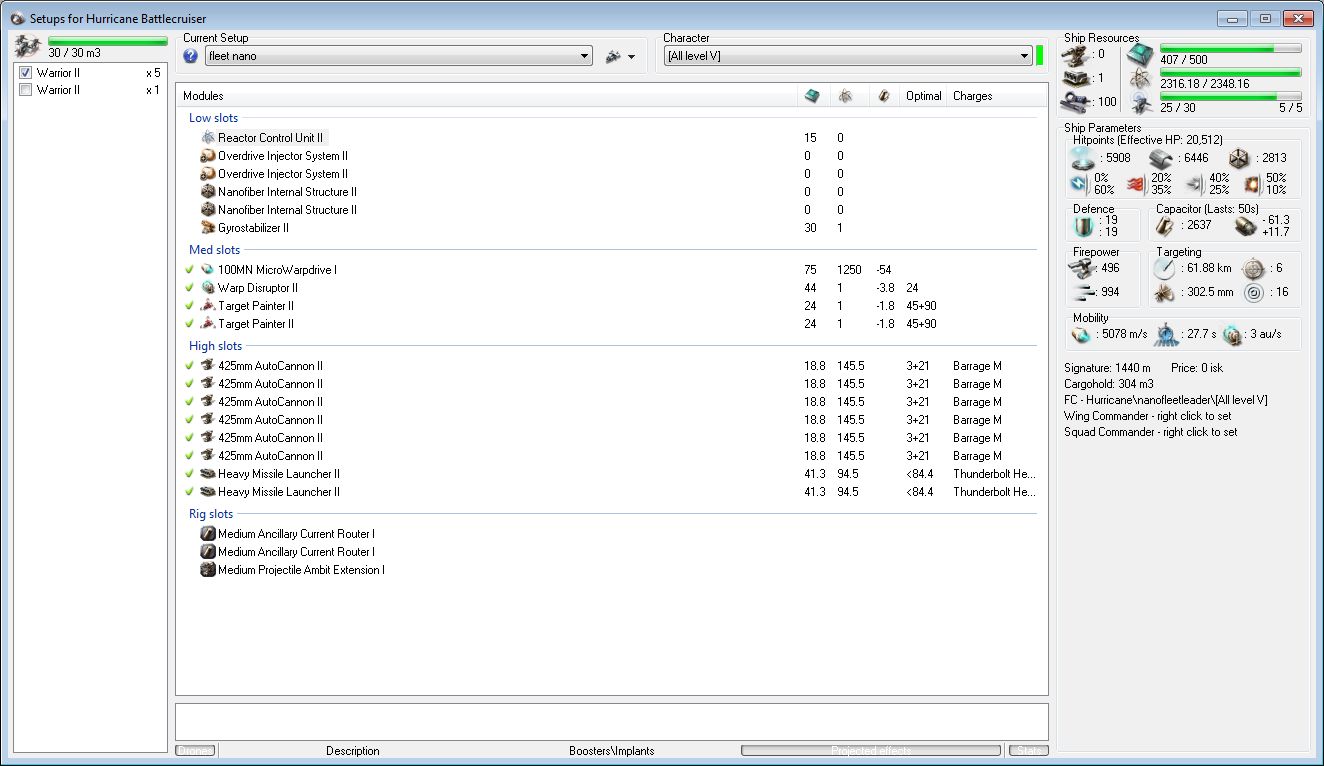Open the Current Setup dropdown showing fleet nano
The width and height of the screenshot is (1324, 766).
pyautogui.click(x=398, y=56)
